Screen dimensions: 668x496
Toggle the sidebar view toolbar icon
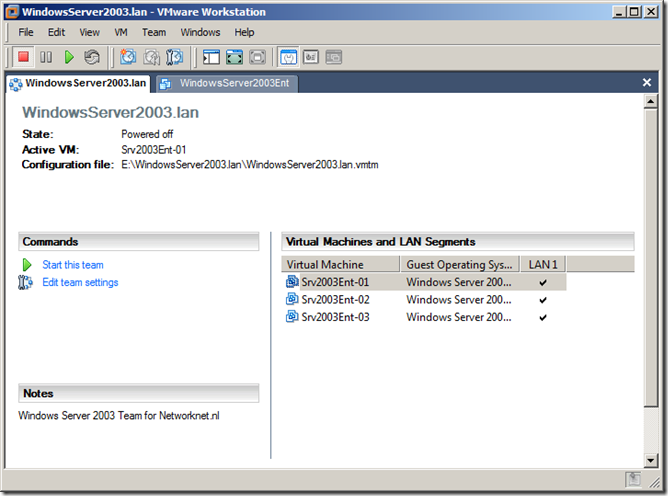211,57
